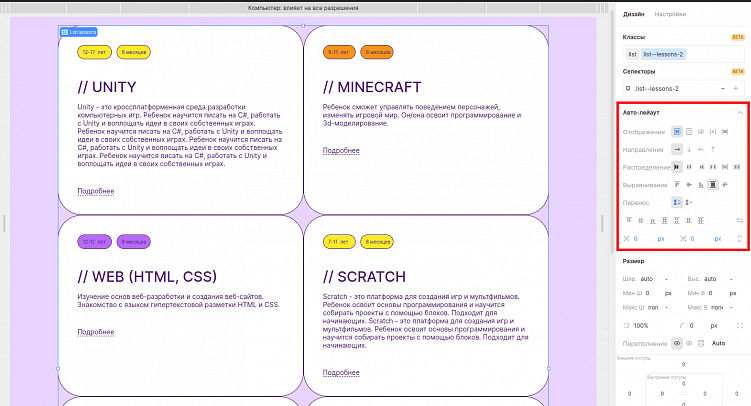The image size is (751, 406).
Task: Set overflow to scroll icon
Action: click(x=701, y=343)
